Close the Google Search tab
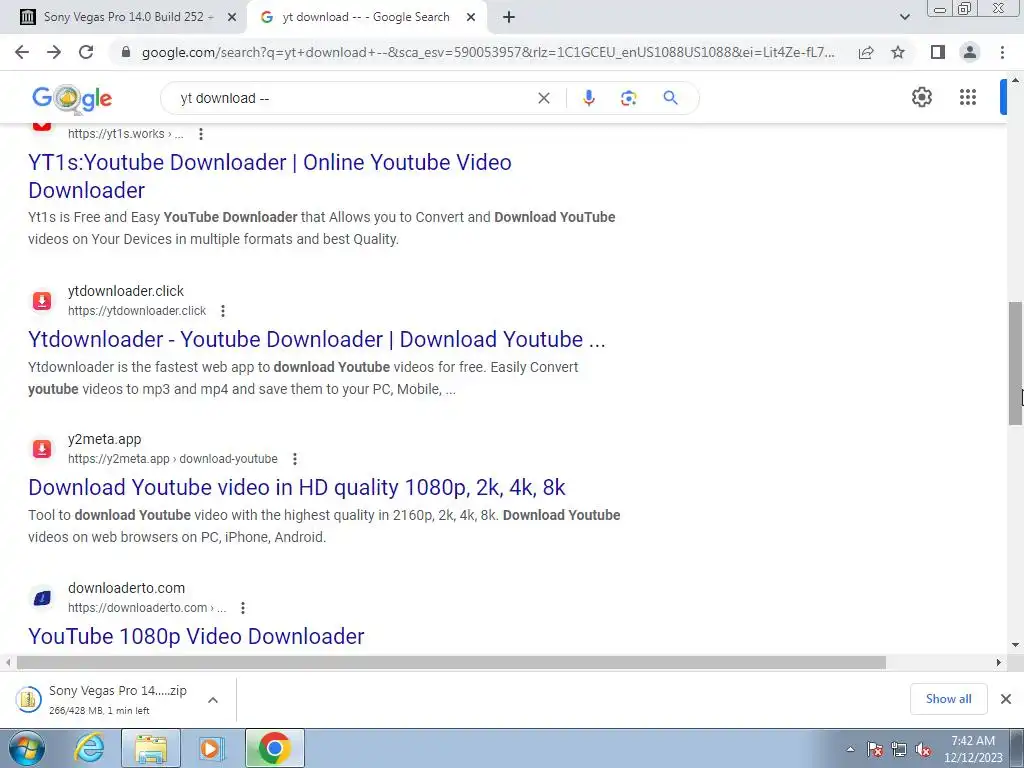Viewport: 1024px width, 768px height. click(471, 17)
